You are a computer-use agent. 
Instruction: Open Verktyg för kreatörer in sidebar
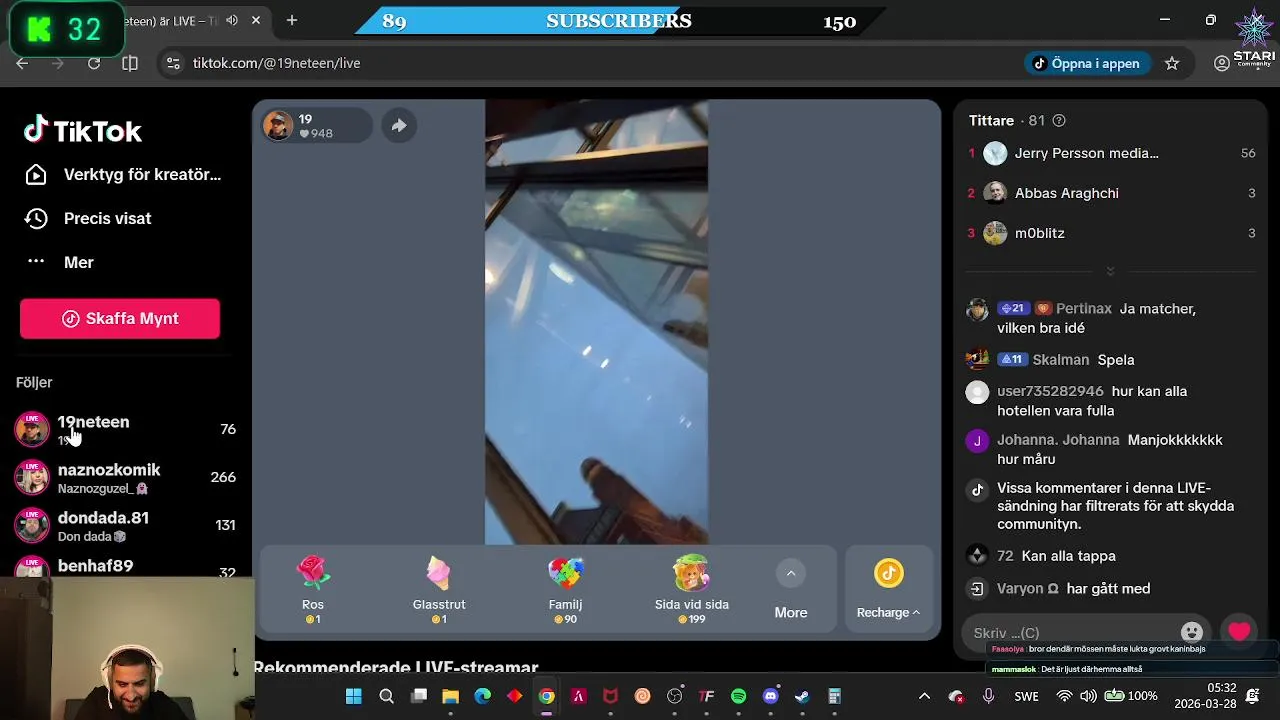point(122,174)
